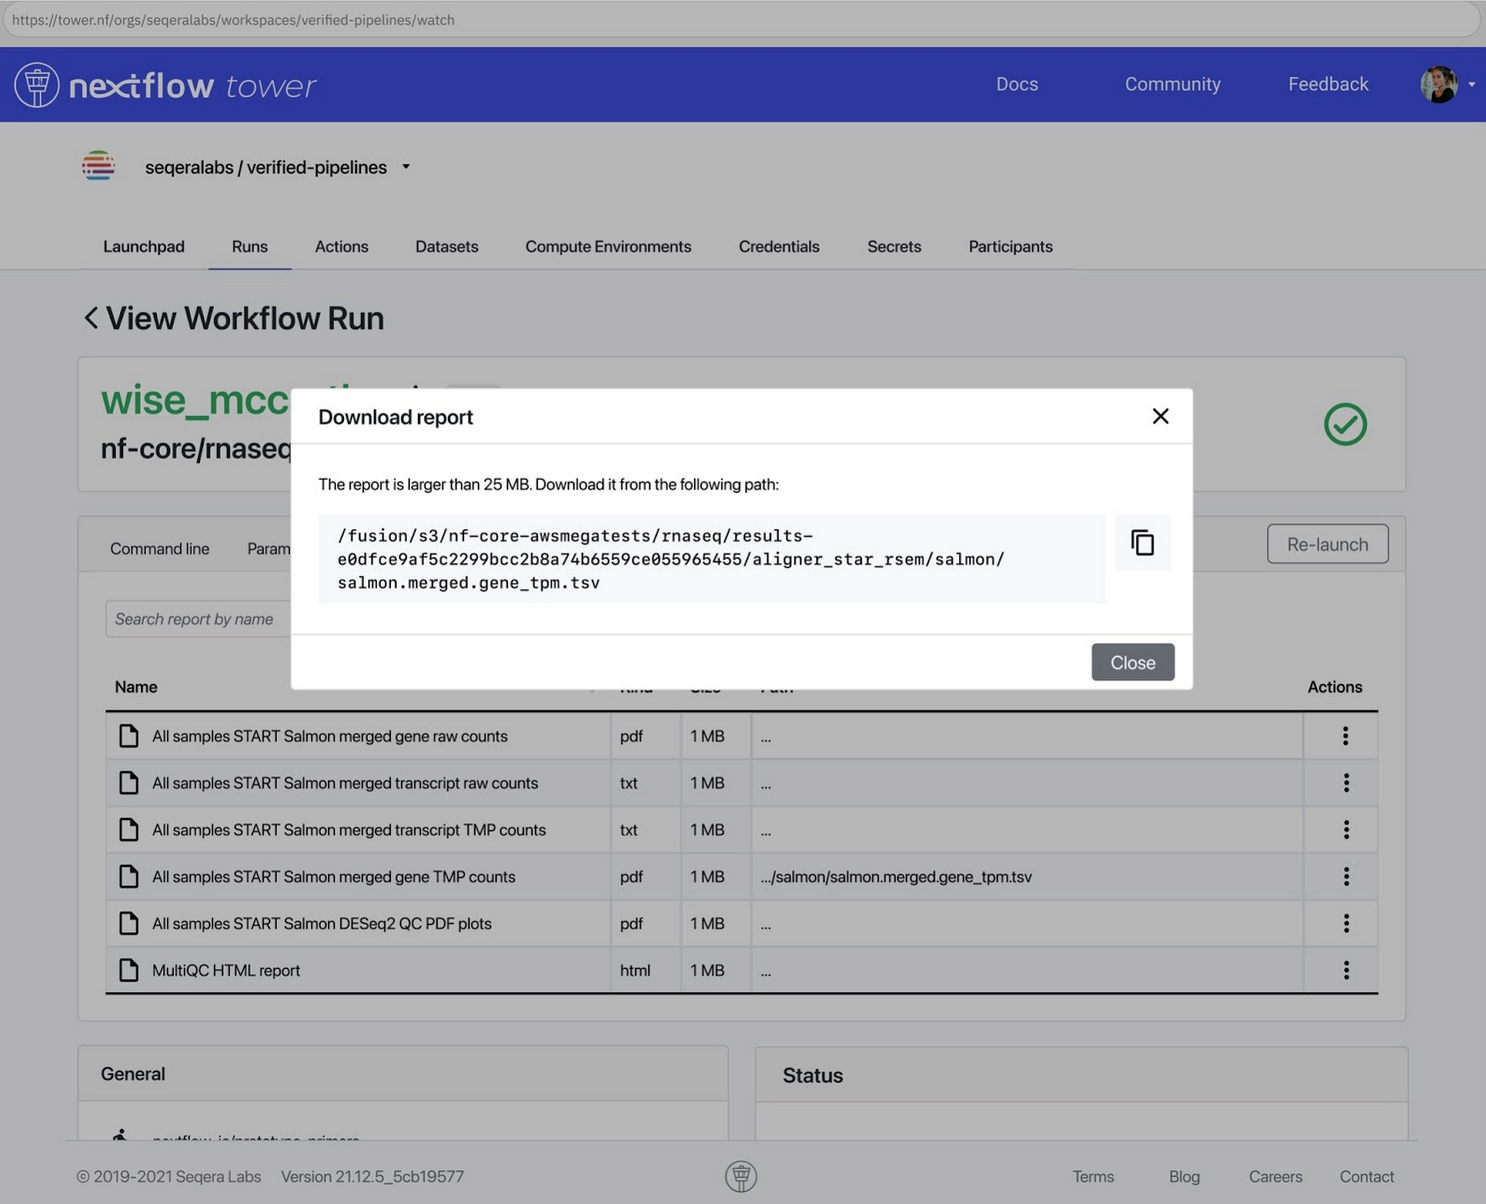Click the Actions column header

click(1335, 687)
